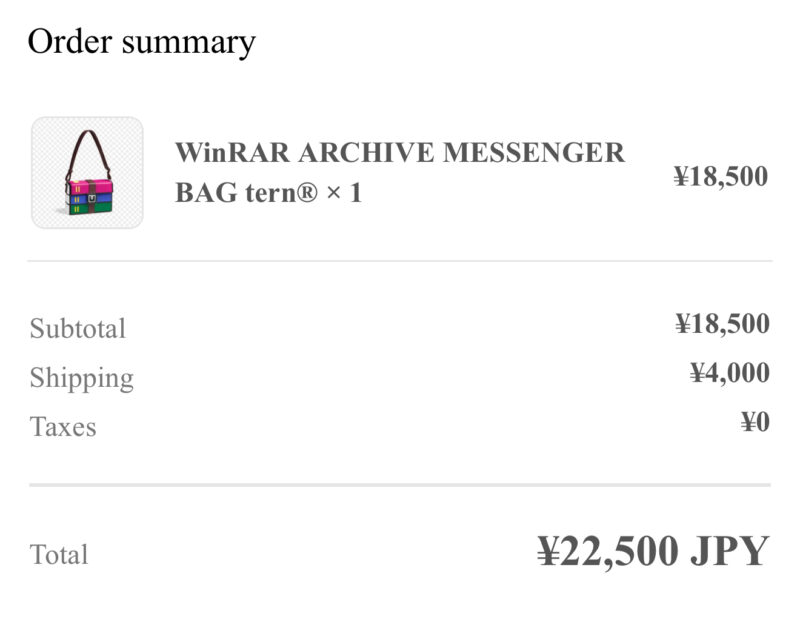Click the WinRAR messenger bag thumbnail
Viewport: 800px width, 636px height.
click(x=87, y=172)
